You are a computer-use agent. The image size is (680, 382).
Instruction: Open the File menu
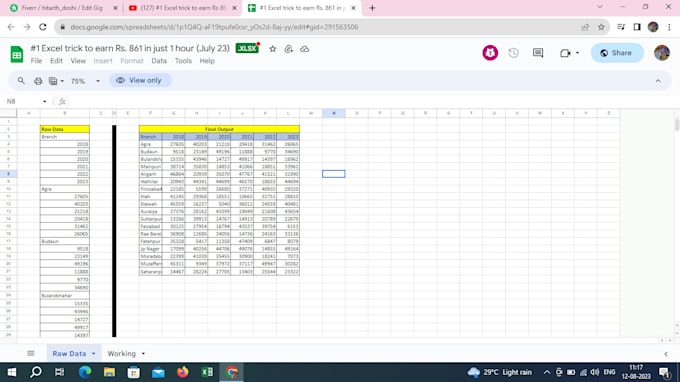point(36,61)
